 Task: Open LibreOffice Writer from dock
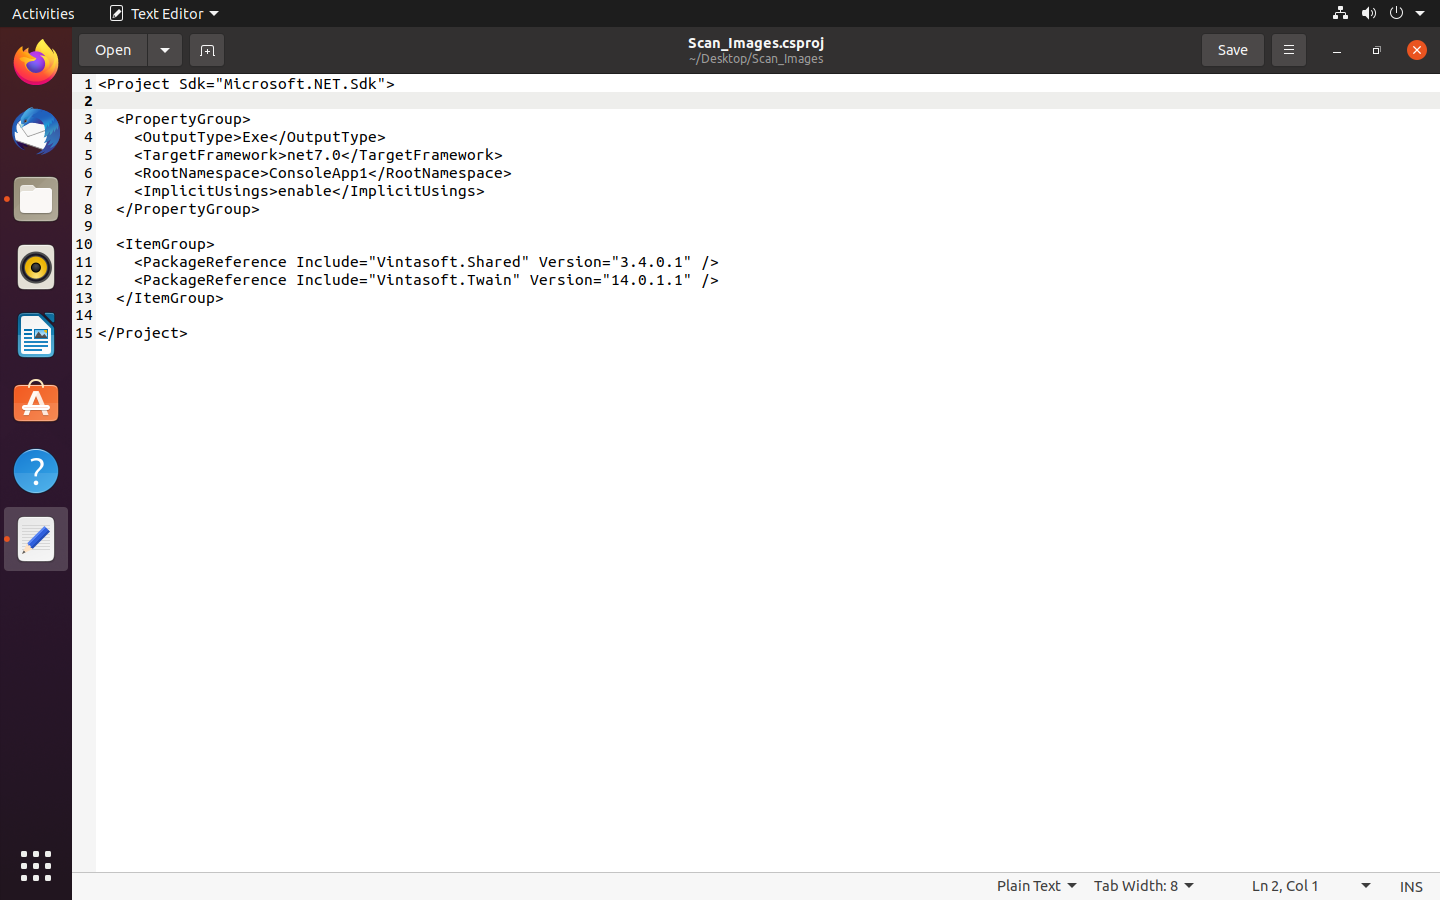[x=36, y=335]
